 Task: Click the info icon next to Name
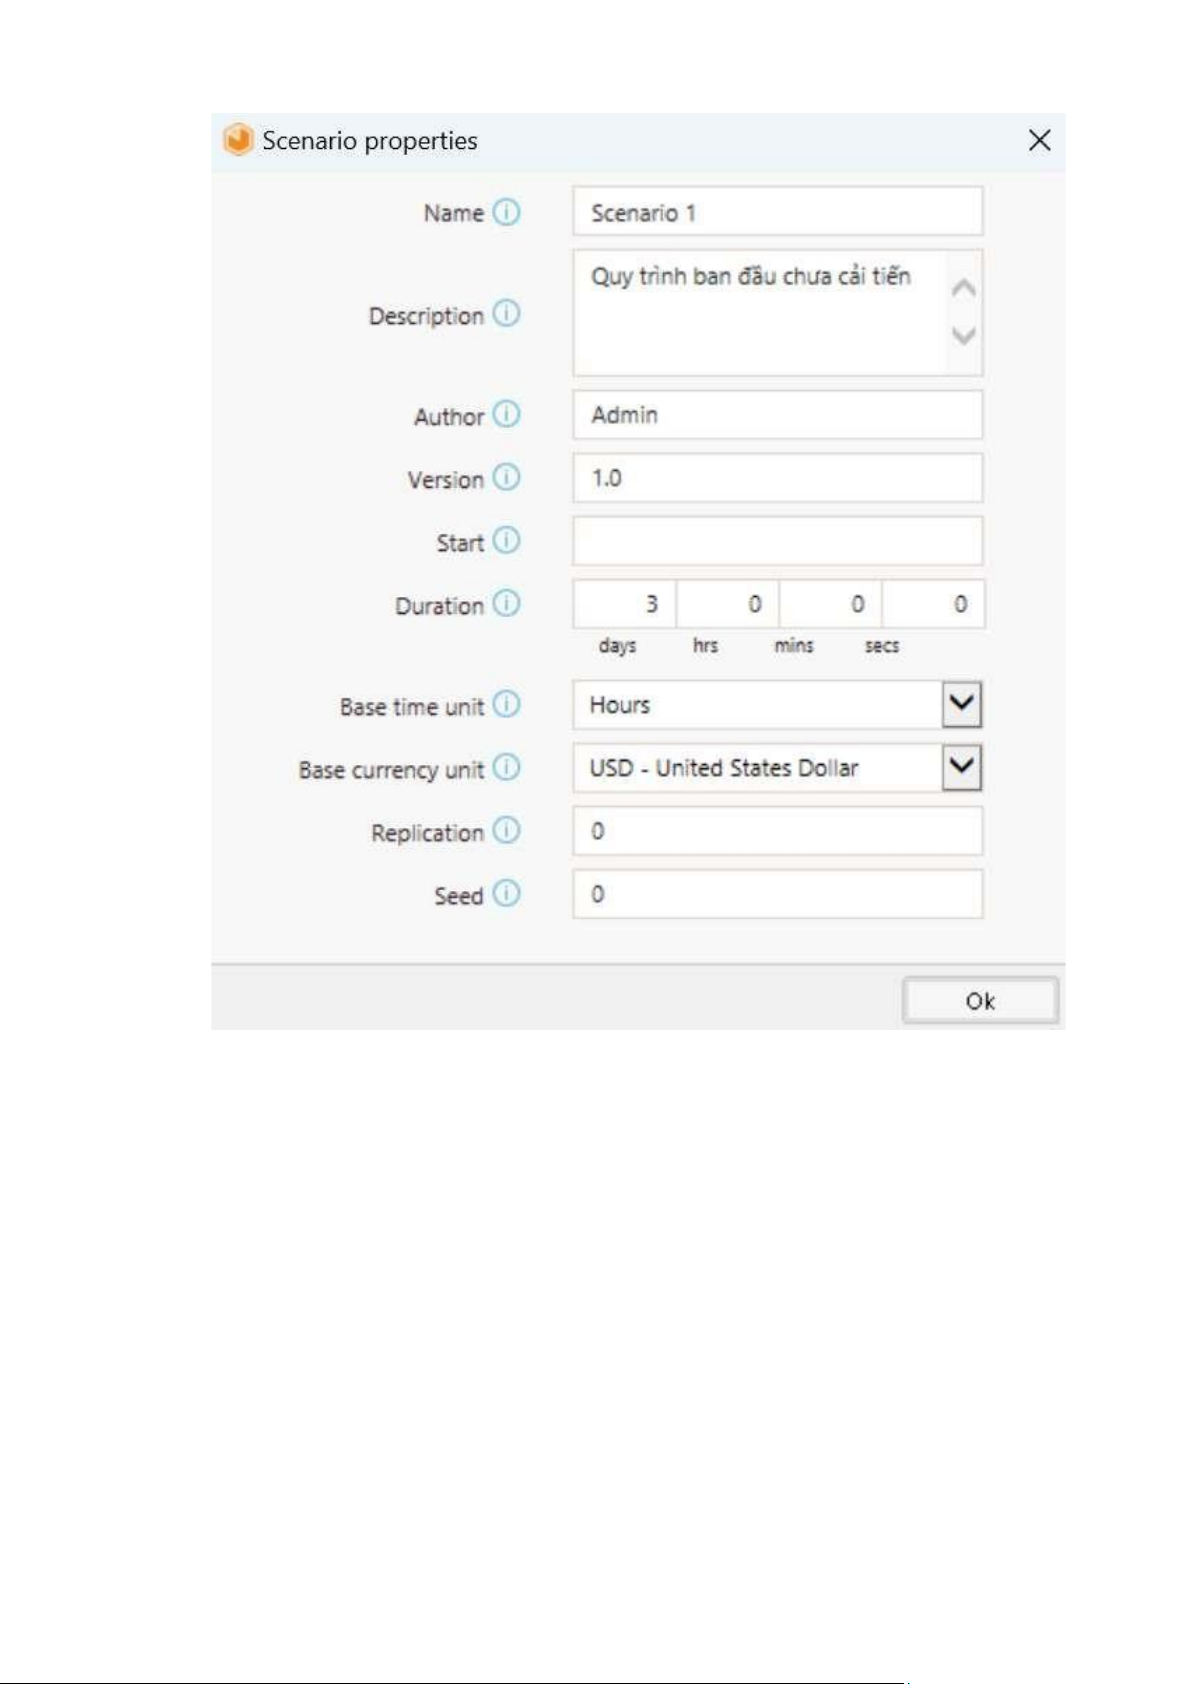pos(507,212)
